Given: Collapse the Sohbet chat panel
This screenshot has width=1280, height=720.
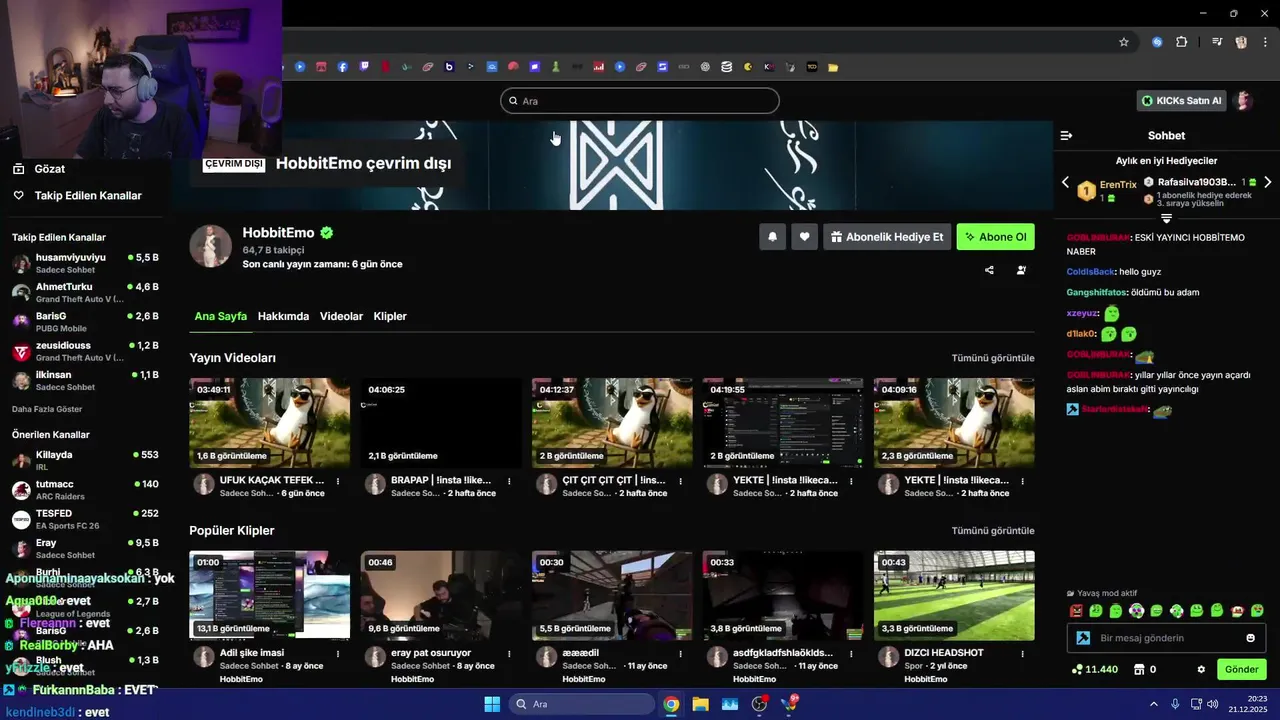Looking at the screenshot, I should pos(1066,135).
